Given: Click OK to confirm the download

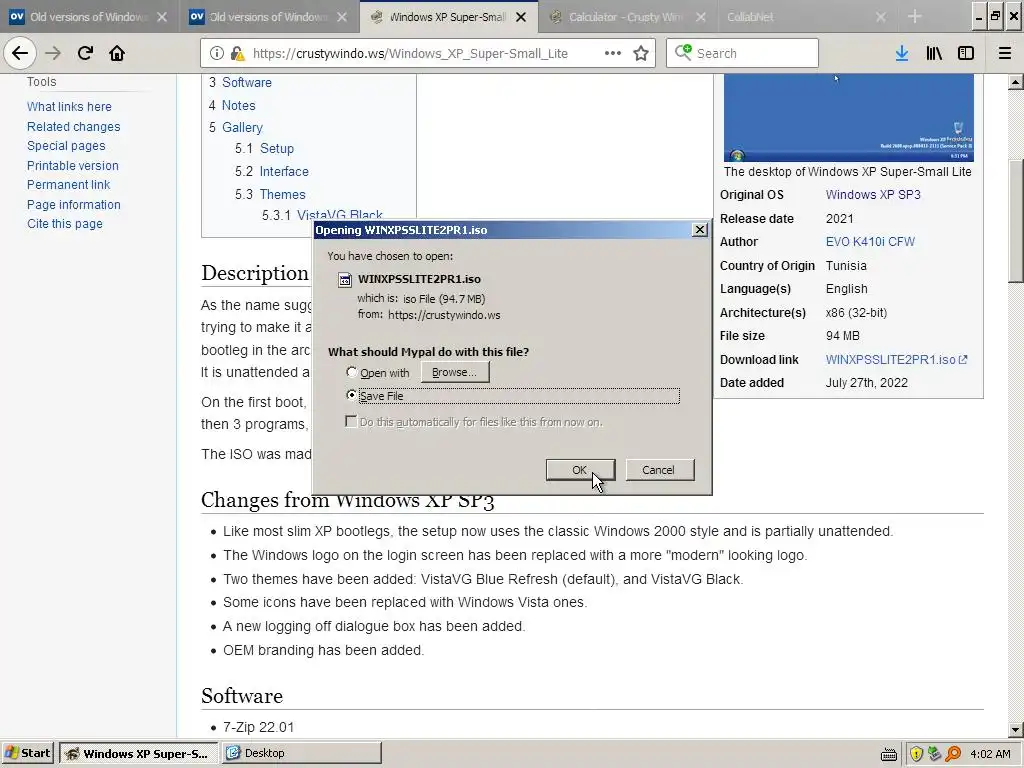Looking at the screenshot, I should 580,470.
